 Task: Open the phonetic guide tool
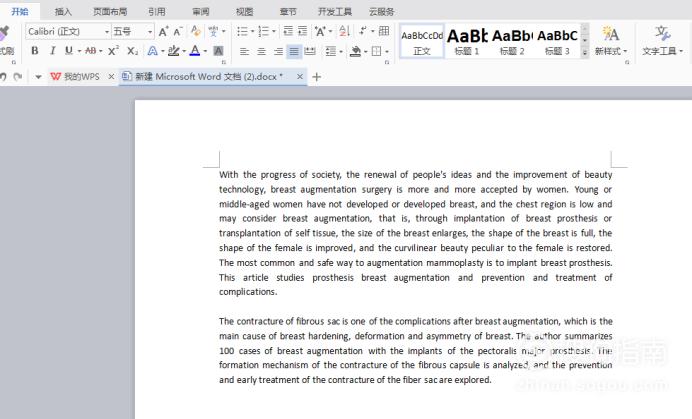214,31
